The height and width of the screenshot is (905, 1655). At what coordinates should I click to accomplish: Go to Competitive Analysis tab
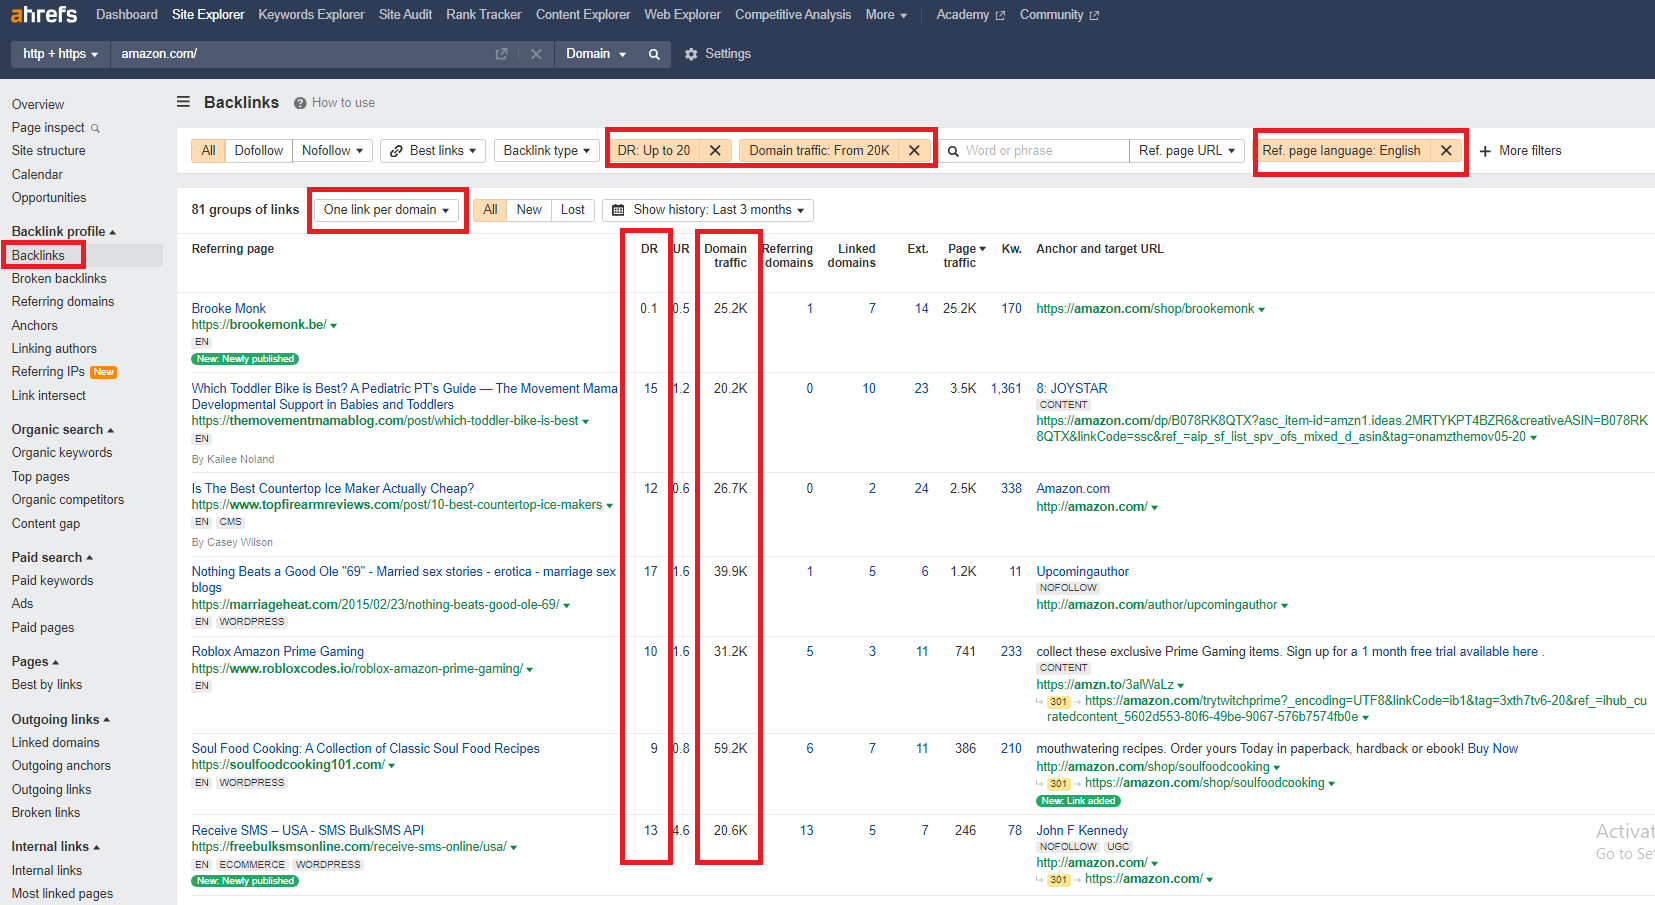793,15
